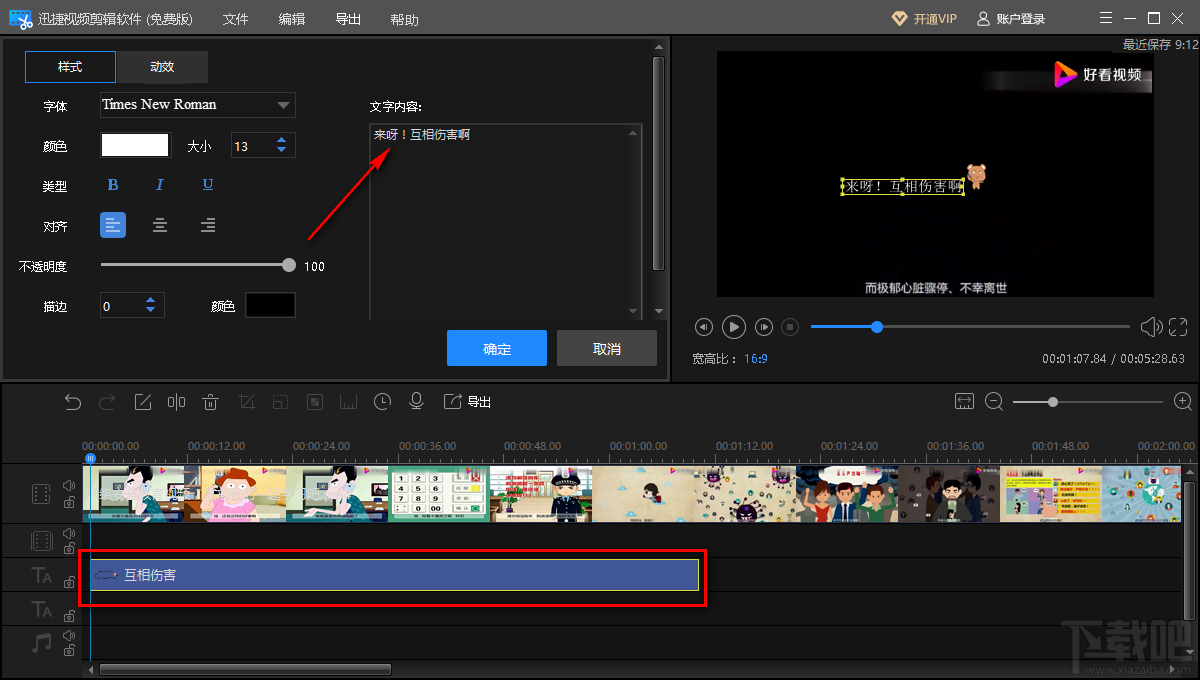Start voiceover with the microphone icon
Screen dimensions: 1200x680
pyautogui.click(x=416, y=402)
